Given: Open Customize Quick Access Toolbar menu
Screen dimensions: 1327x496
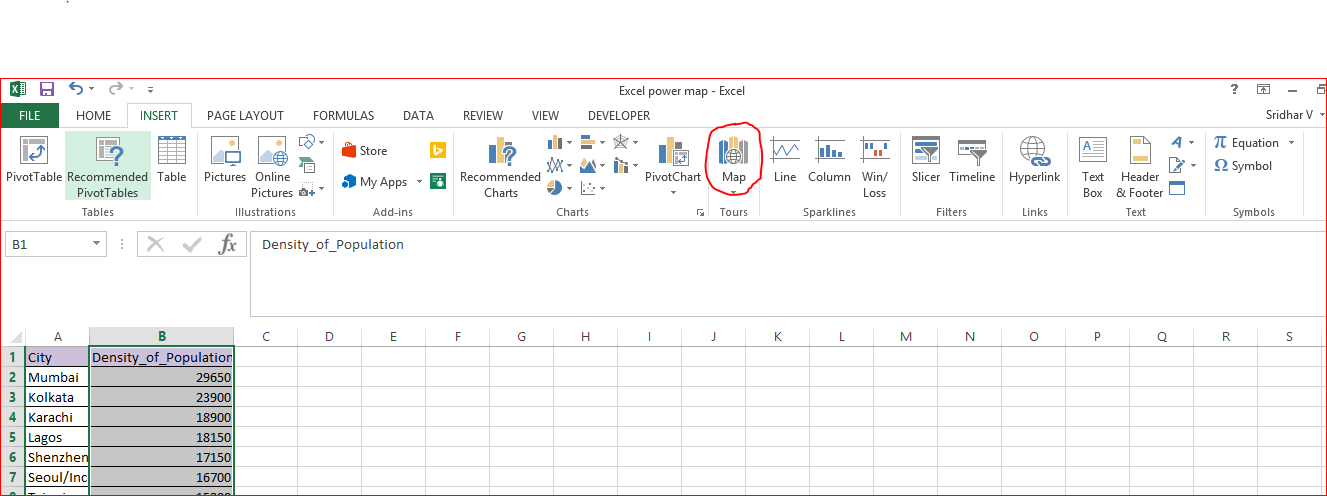Looking at the screenshot, I should point(150,90).
